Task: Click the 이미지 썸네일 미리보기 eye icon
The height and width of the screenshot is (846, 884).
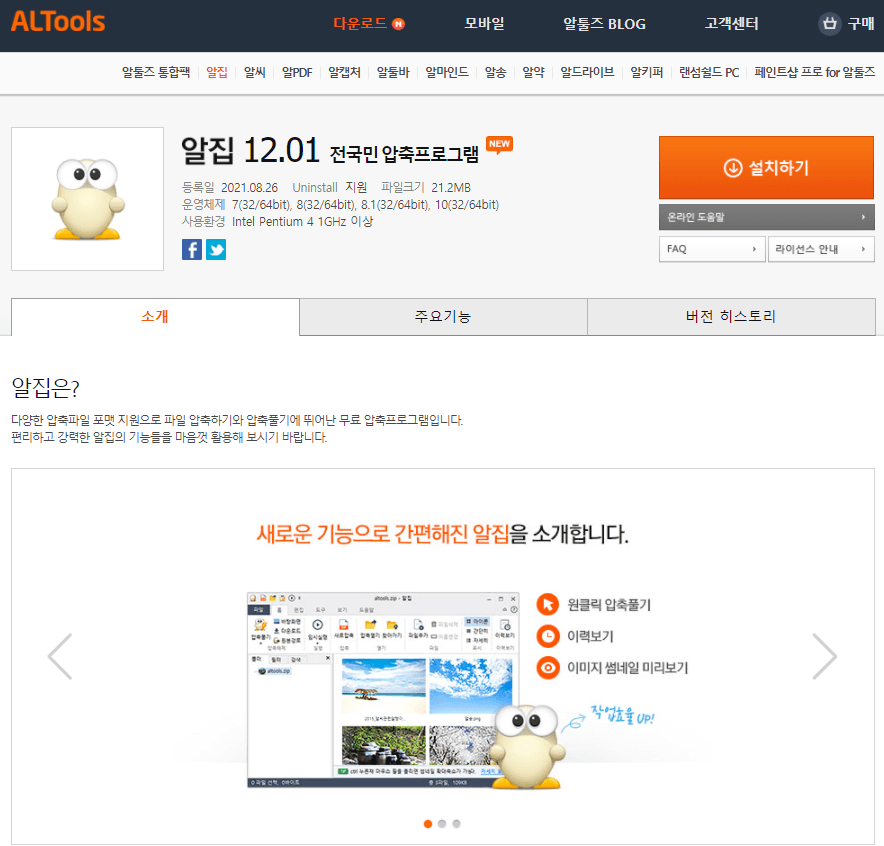Action: 547,667
